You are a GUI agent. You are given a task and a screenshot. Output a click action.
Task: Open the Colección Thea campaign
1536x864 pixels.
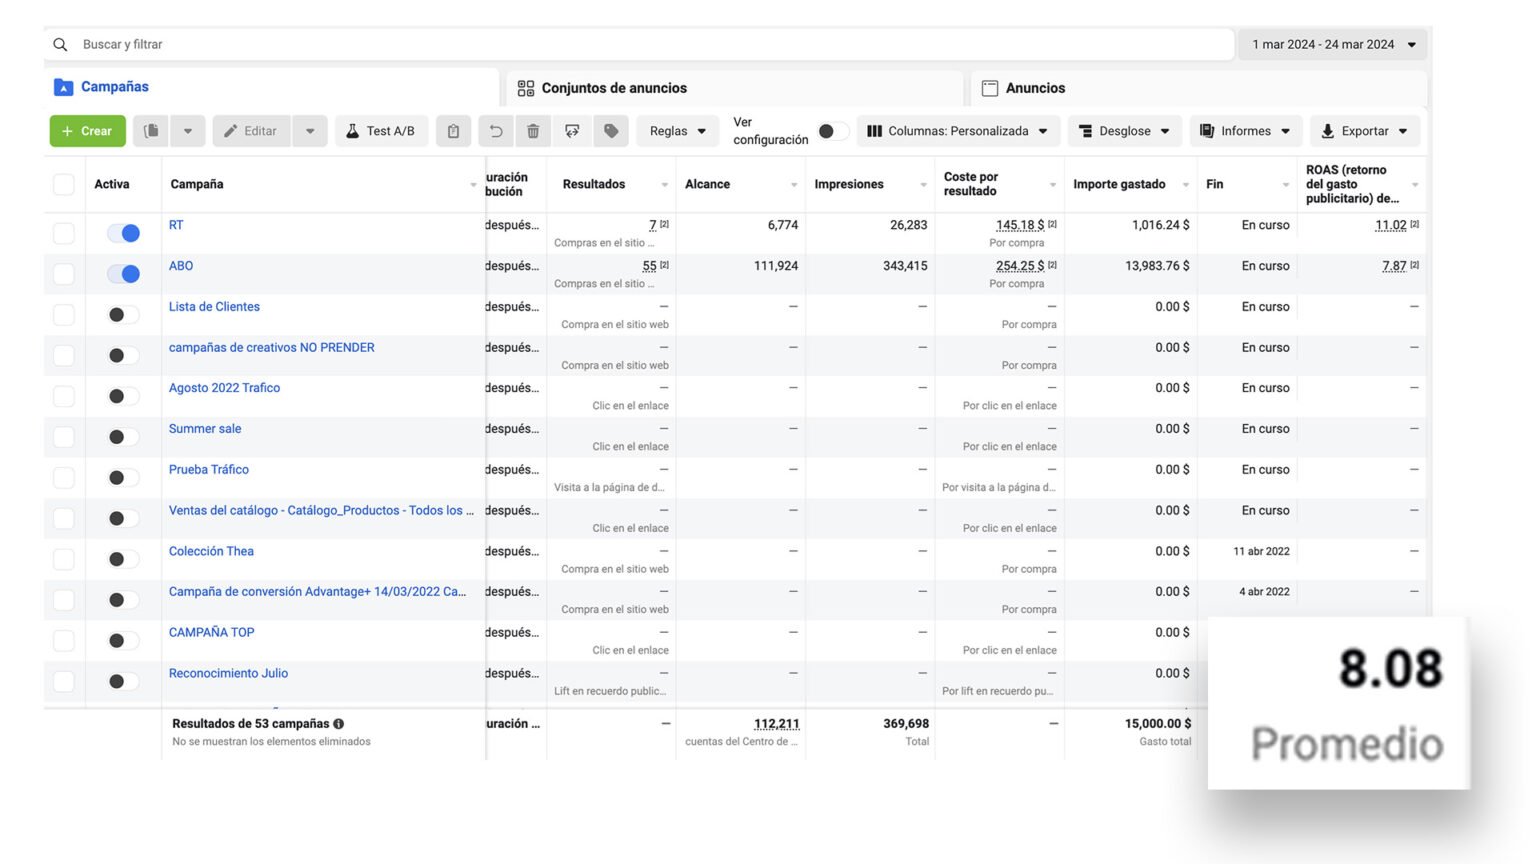[211, 551]
